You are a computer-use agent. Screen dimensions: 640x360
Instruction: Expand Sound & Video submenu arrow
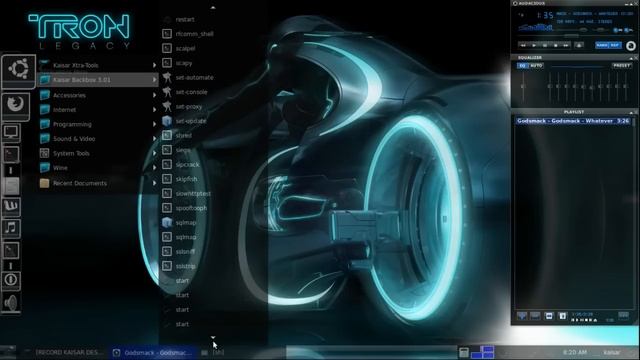[154, 139]
